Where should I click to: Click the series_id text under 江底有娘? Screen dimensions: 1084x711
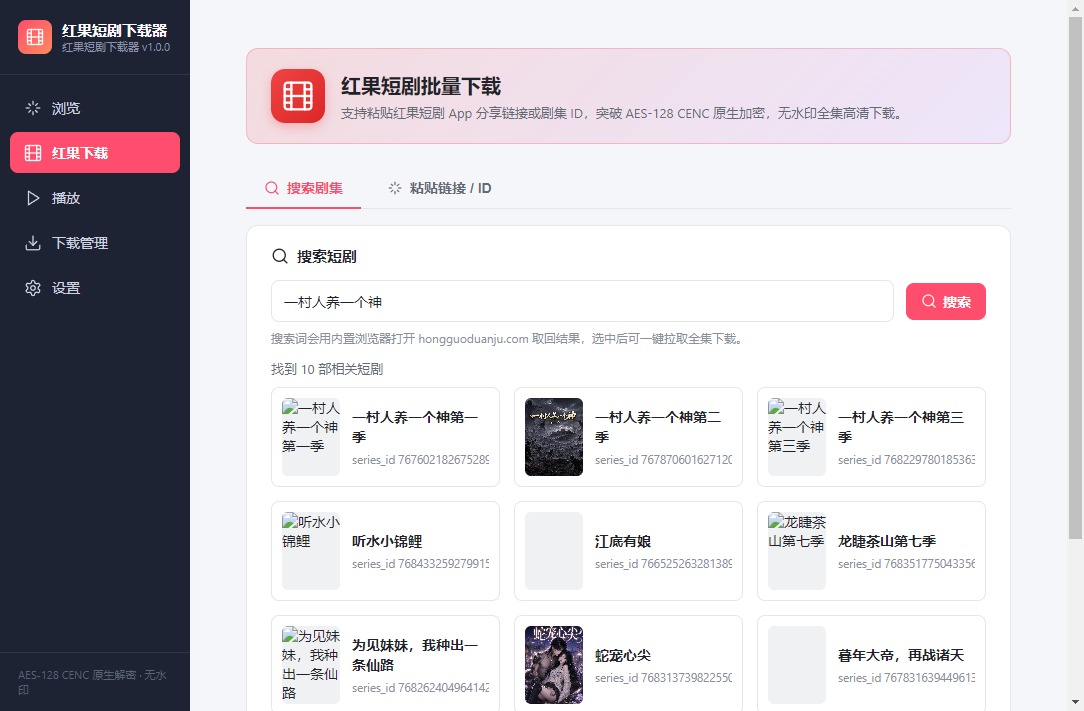[664, 564]
